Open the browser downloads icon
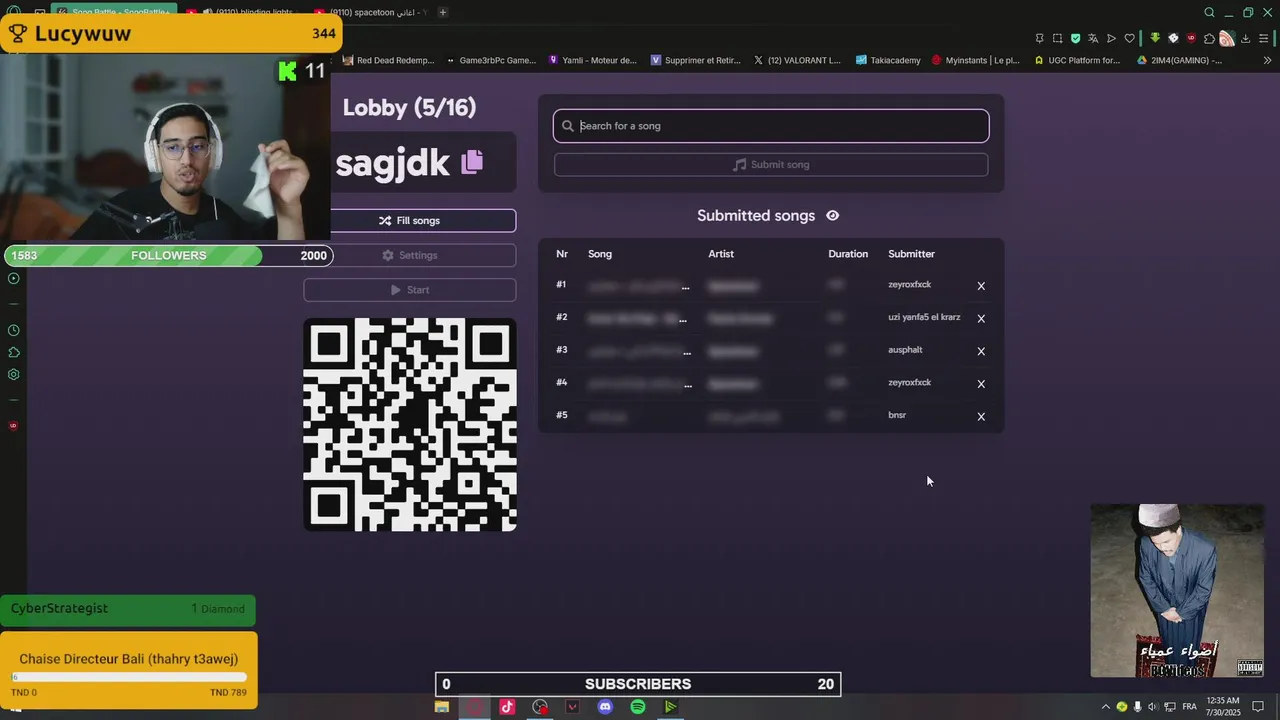Viewport: 1280px width, 720px height. [1245, 38]
